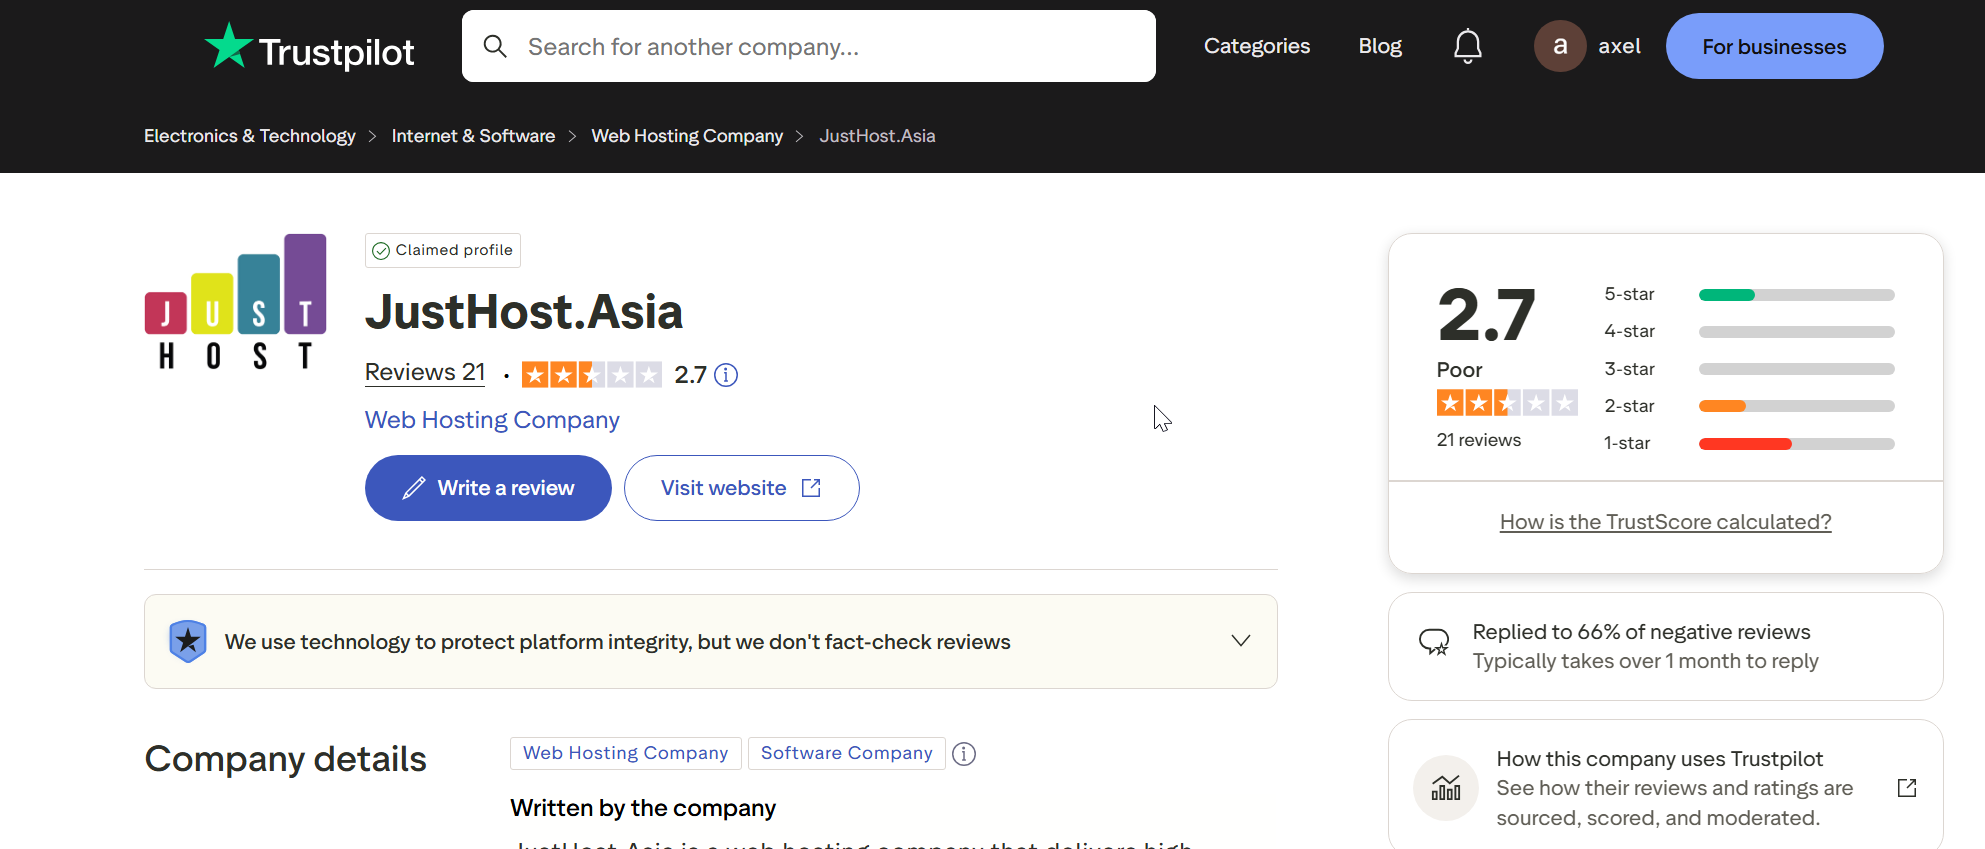Click the Company details heading

point(286,759)
